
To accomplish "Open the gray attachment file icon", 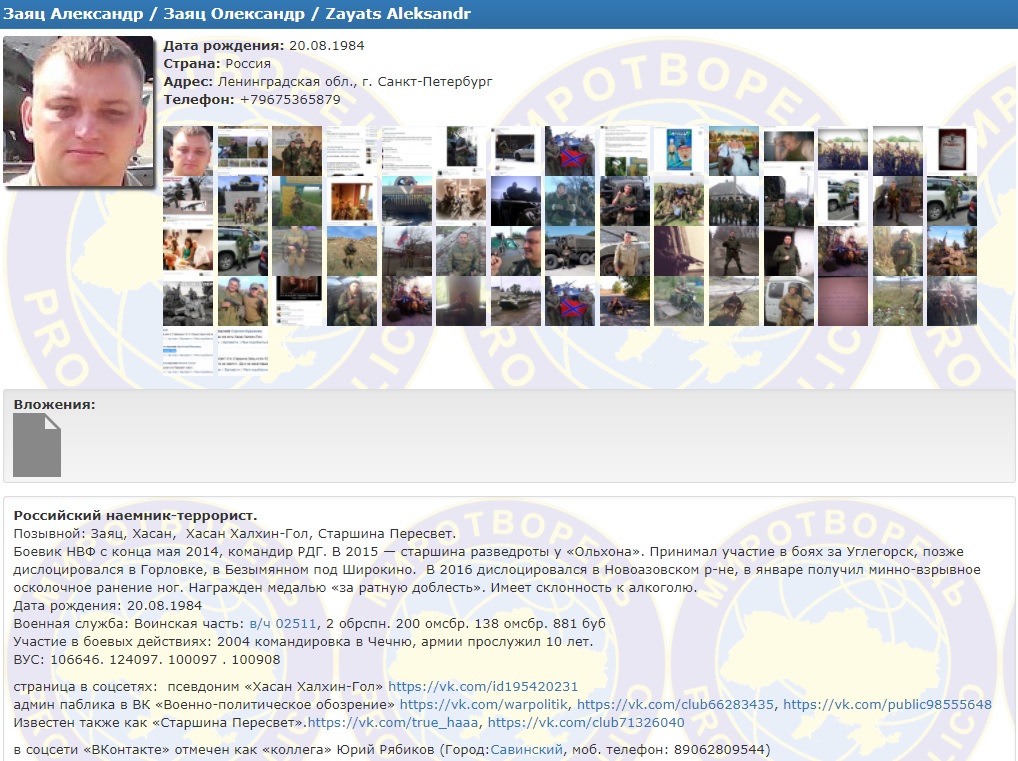I will [x=37, y=445].
